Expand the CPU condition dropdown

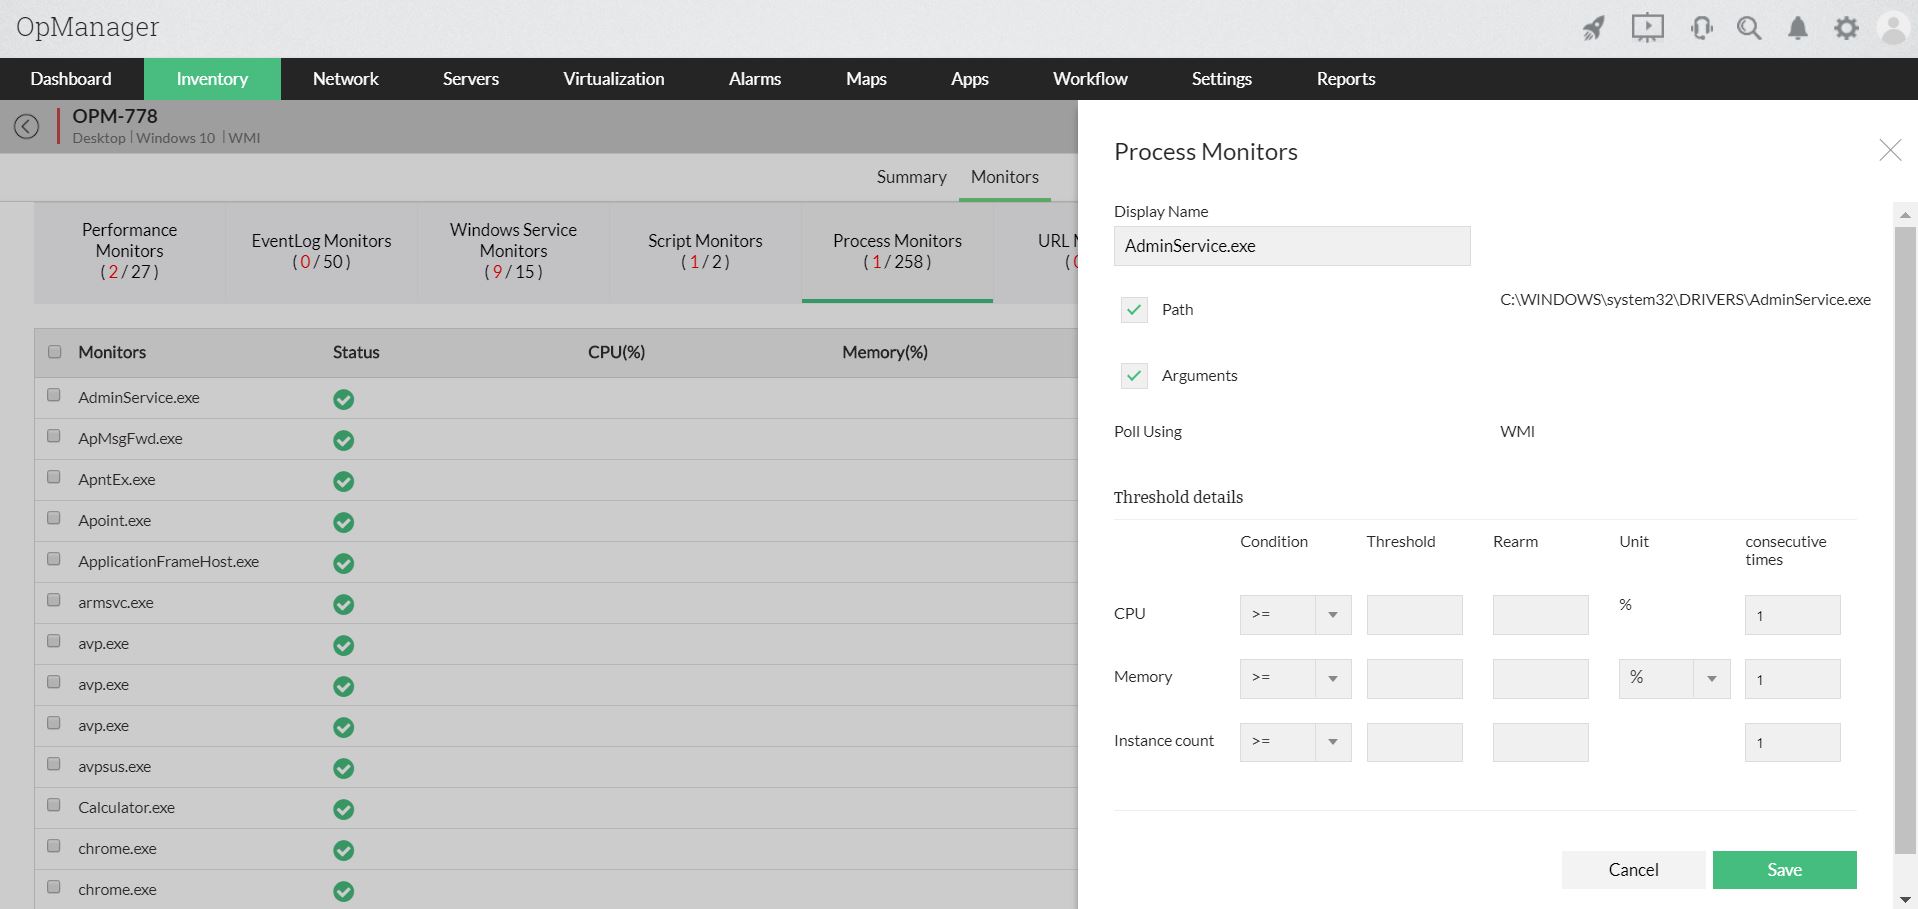coord(1295,615)
